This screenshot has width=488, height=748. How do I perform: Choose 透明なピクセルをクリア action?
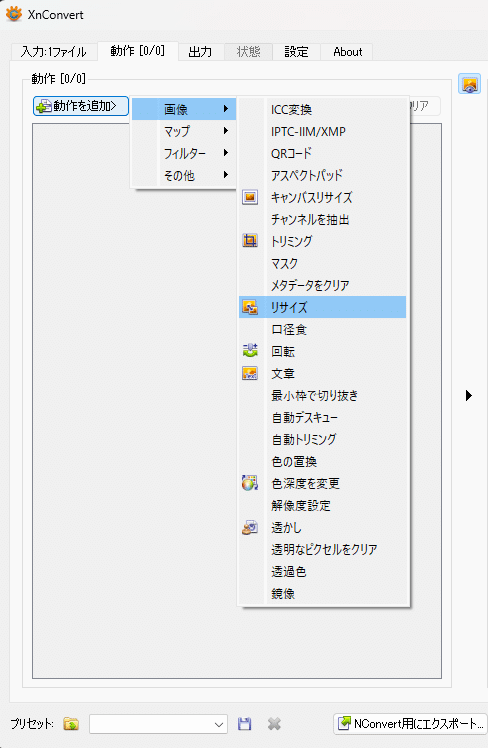(x=322, y=549)
